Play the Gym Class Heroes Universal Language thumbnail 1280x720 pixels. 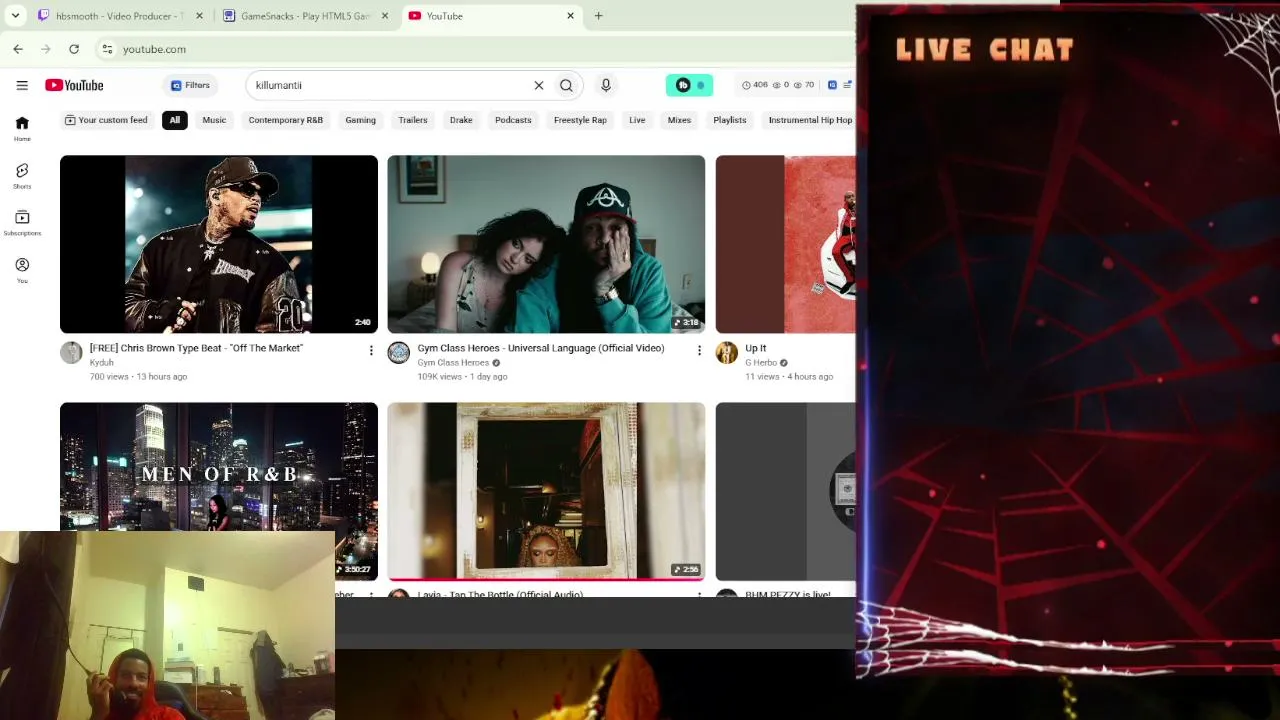(x=546, y=244)
